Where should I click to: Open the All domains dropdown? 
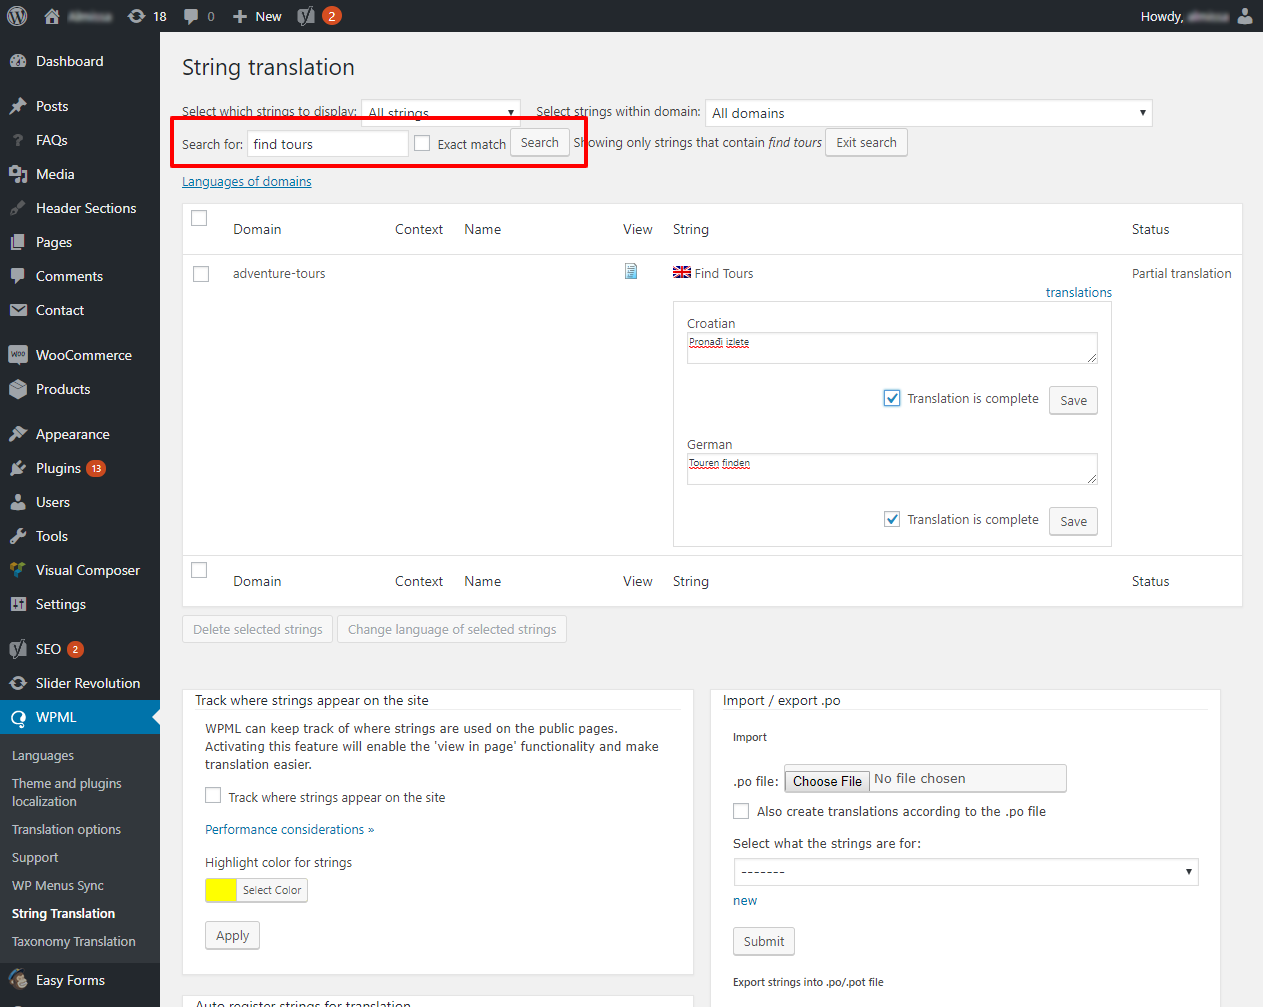tap(928, 113)
